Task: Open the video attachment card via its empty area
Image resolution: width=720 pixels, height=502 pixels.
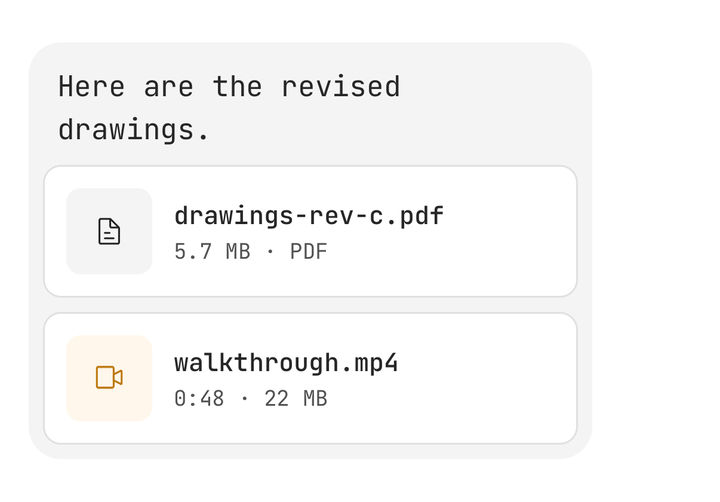Action: [505, 378]
